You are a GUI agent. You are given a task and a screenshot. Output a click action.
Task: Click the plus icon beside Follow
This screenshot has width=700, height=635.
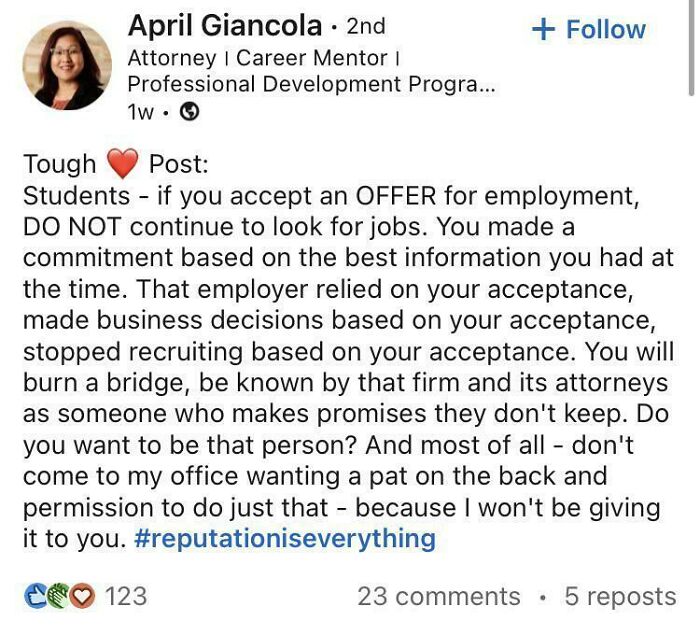coord(543,29)
